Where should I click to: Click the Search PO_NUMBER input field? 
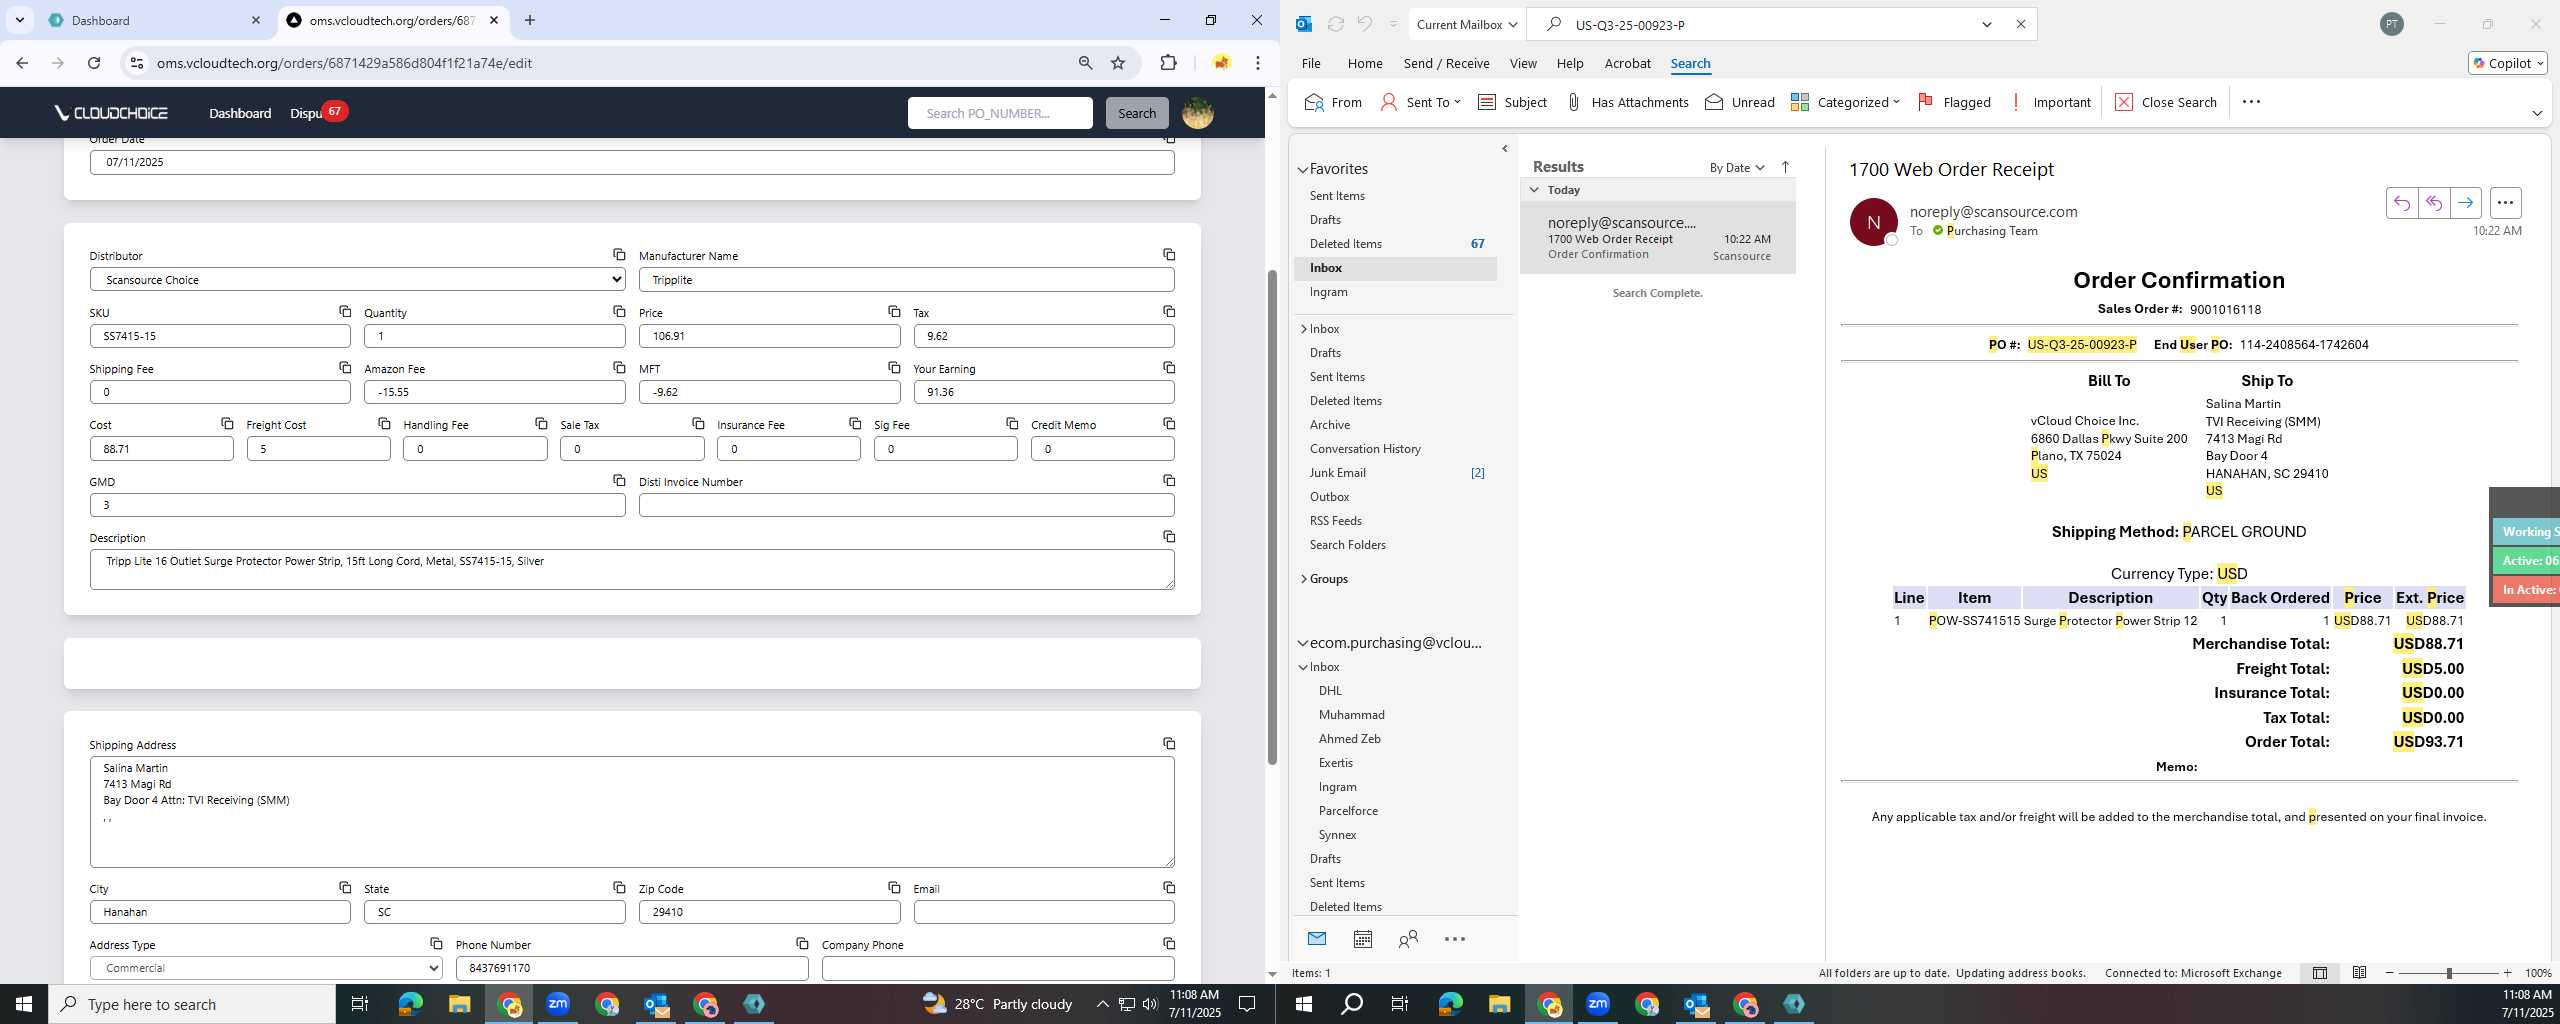coord(1000,113)
